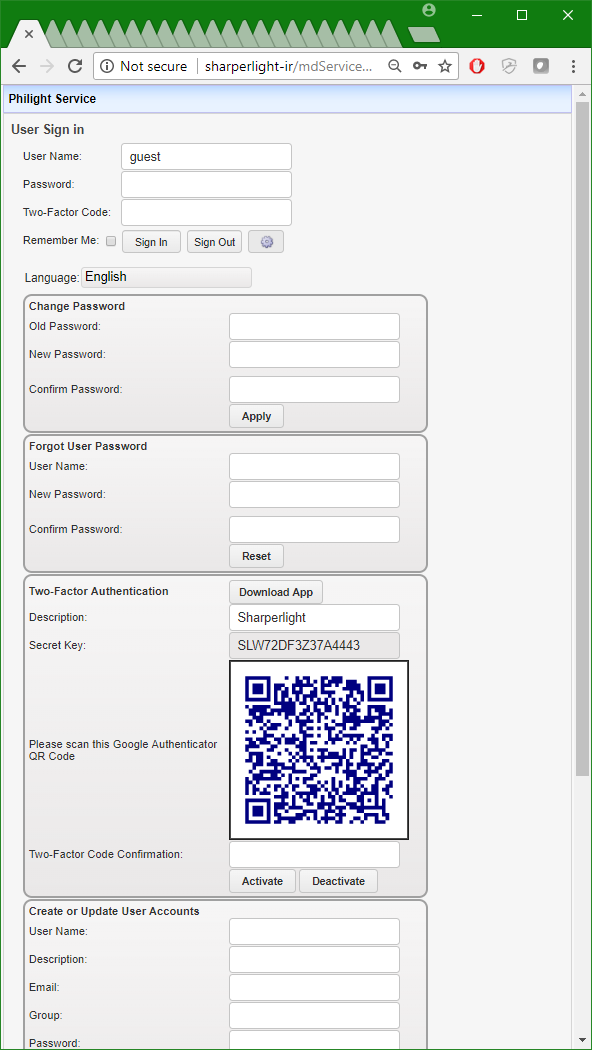Focus New Password field in Change Password

tap(315, 355)
